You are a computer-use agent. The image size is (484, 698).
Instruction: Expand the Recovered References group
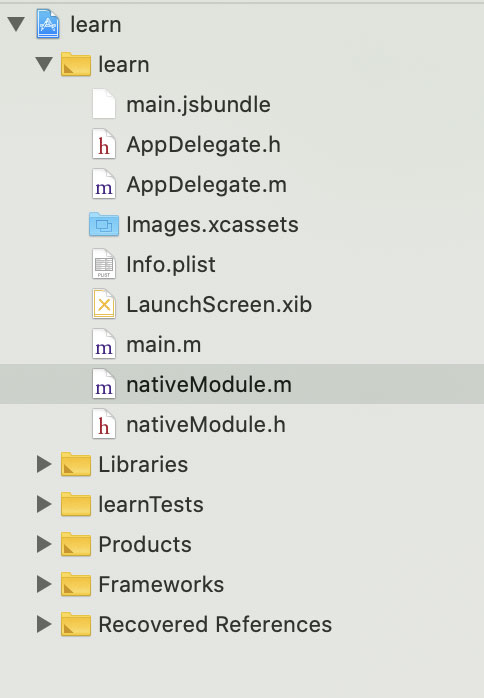point(44,624)
